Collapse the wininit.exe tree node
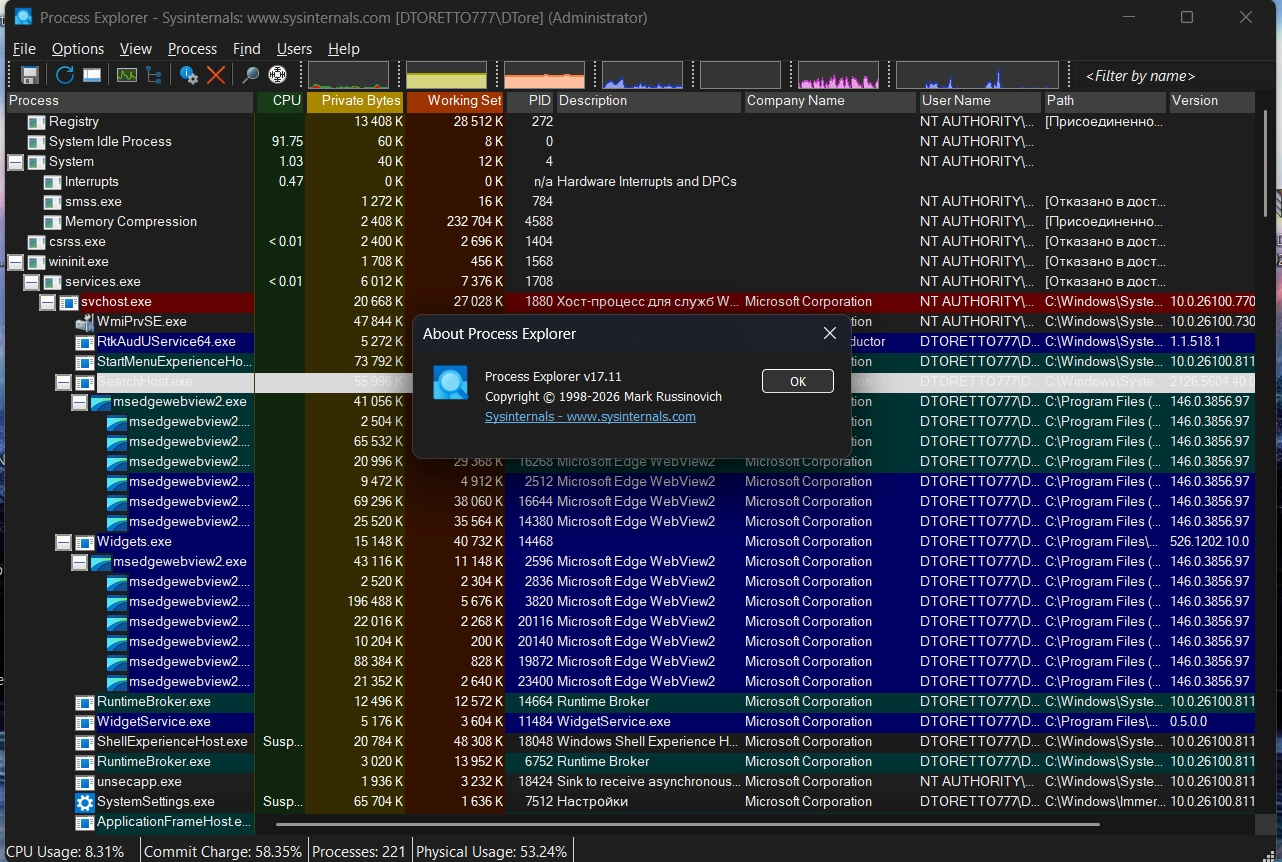 [15, 262]
